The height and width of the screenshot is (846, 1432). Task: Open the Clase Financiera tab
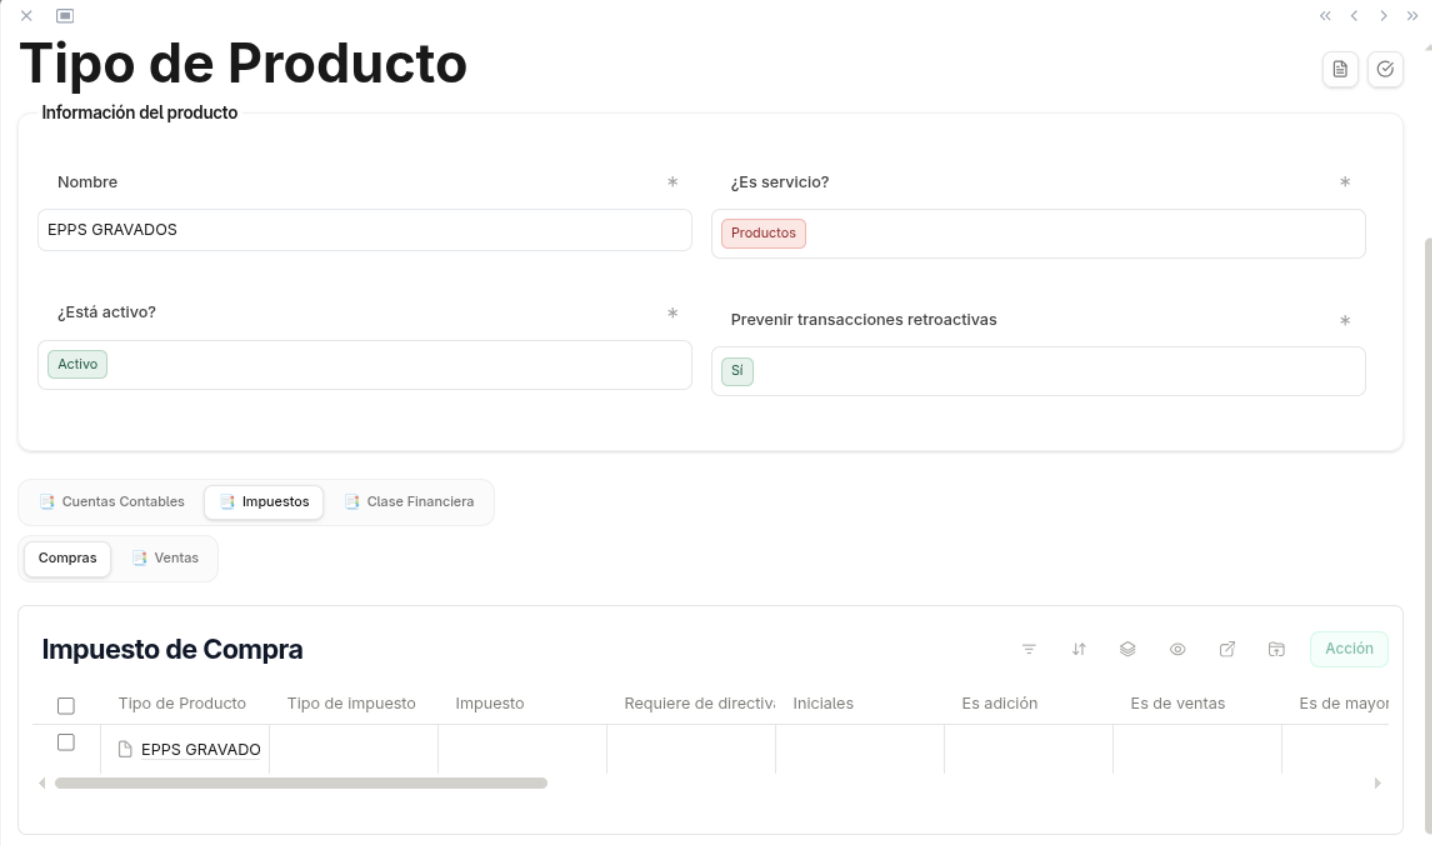409,502
